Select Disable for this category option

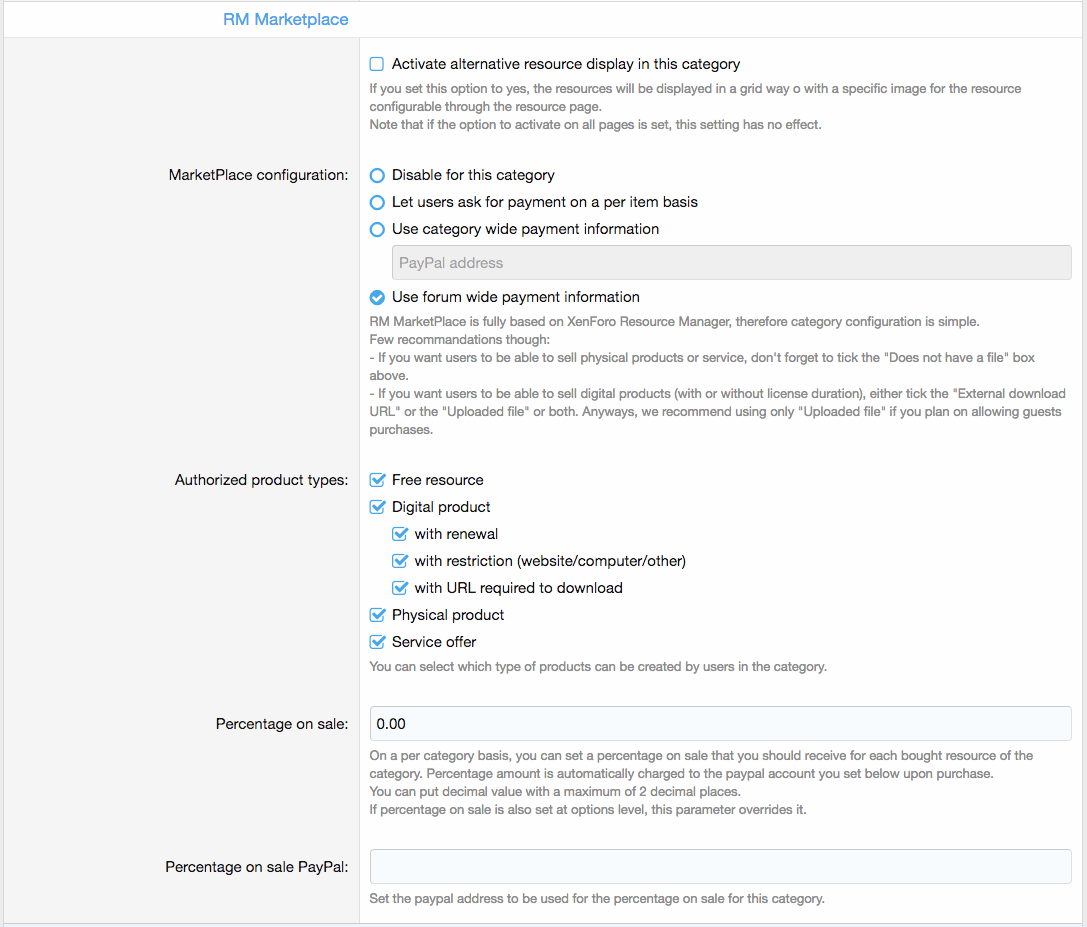click(x=377, y=175)
